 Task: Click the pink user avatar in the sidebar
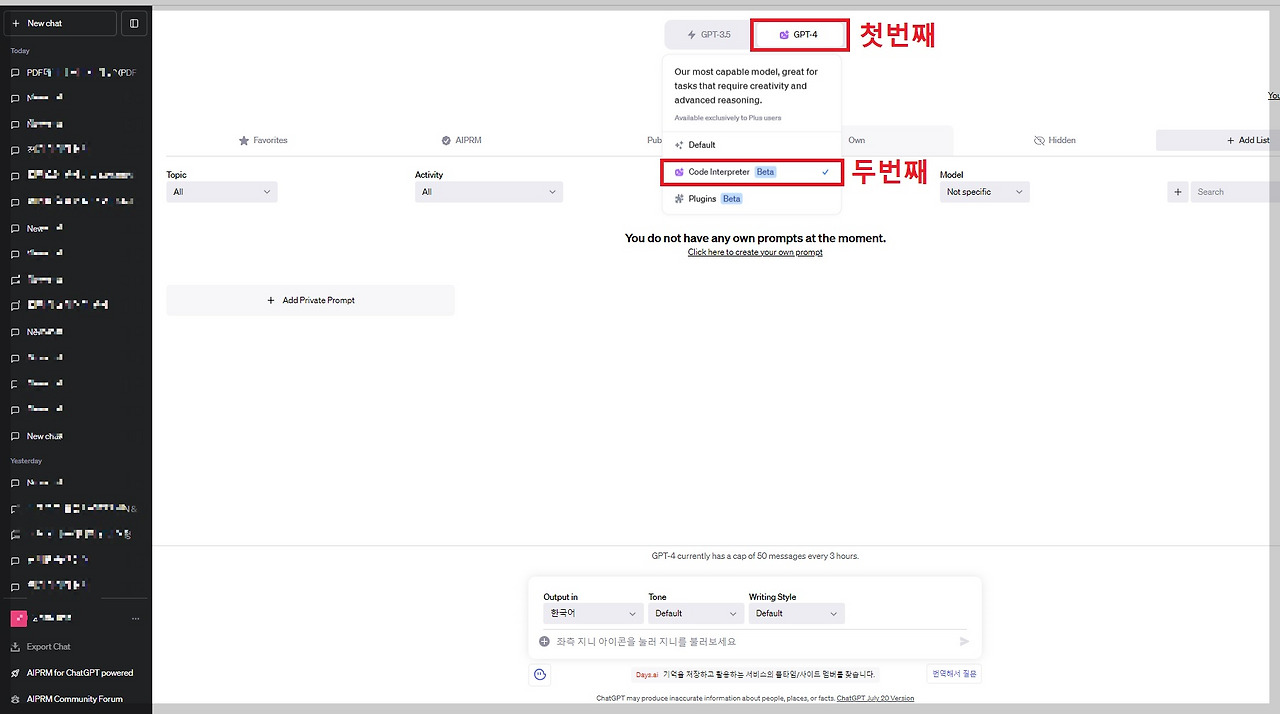point(17,618)
